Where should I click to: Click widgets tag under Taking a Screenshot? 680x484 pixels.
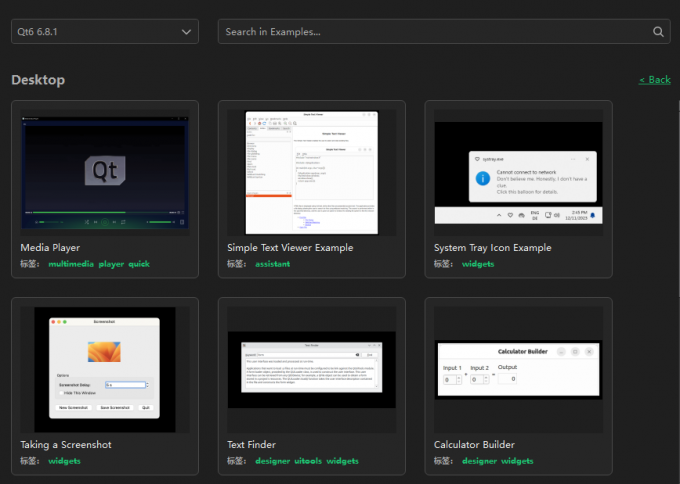click(65, 461)
